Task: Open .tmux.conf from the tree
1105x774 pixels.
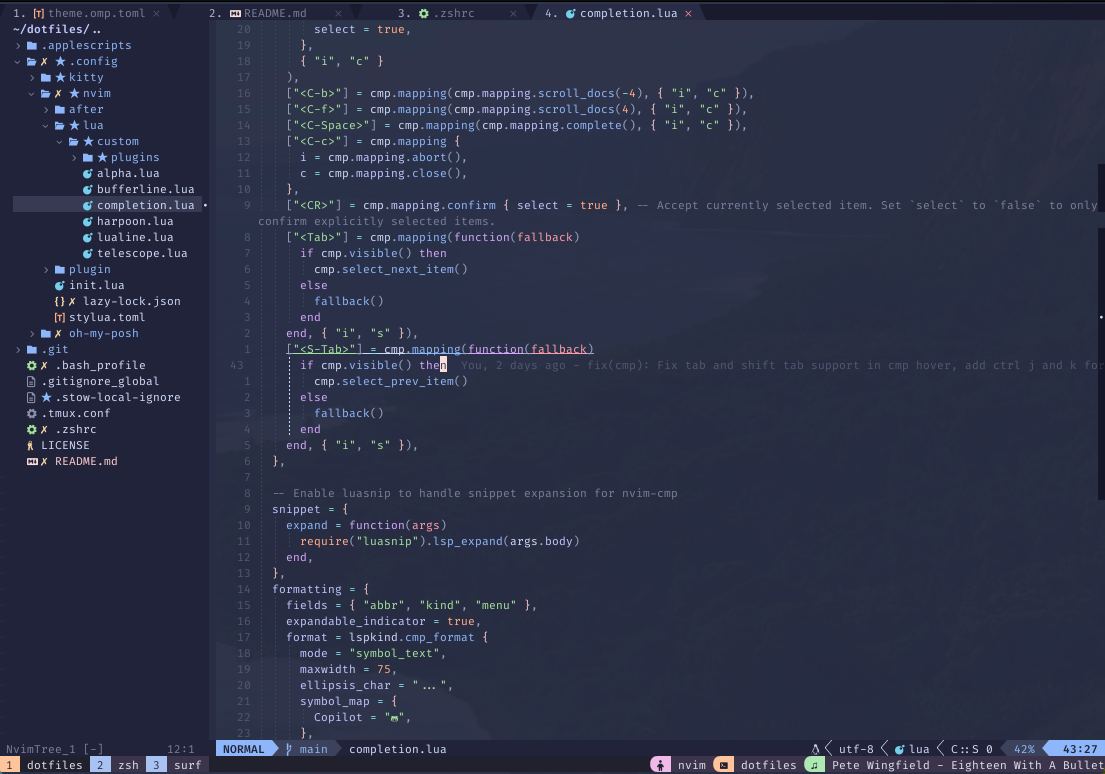Action: click(75, 413)
